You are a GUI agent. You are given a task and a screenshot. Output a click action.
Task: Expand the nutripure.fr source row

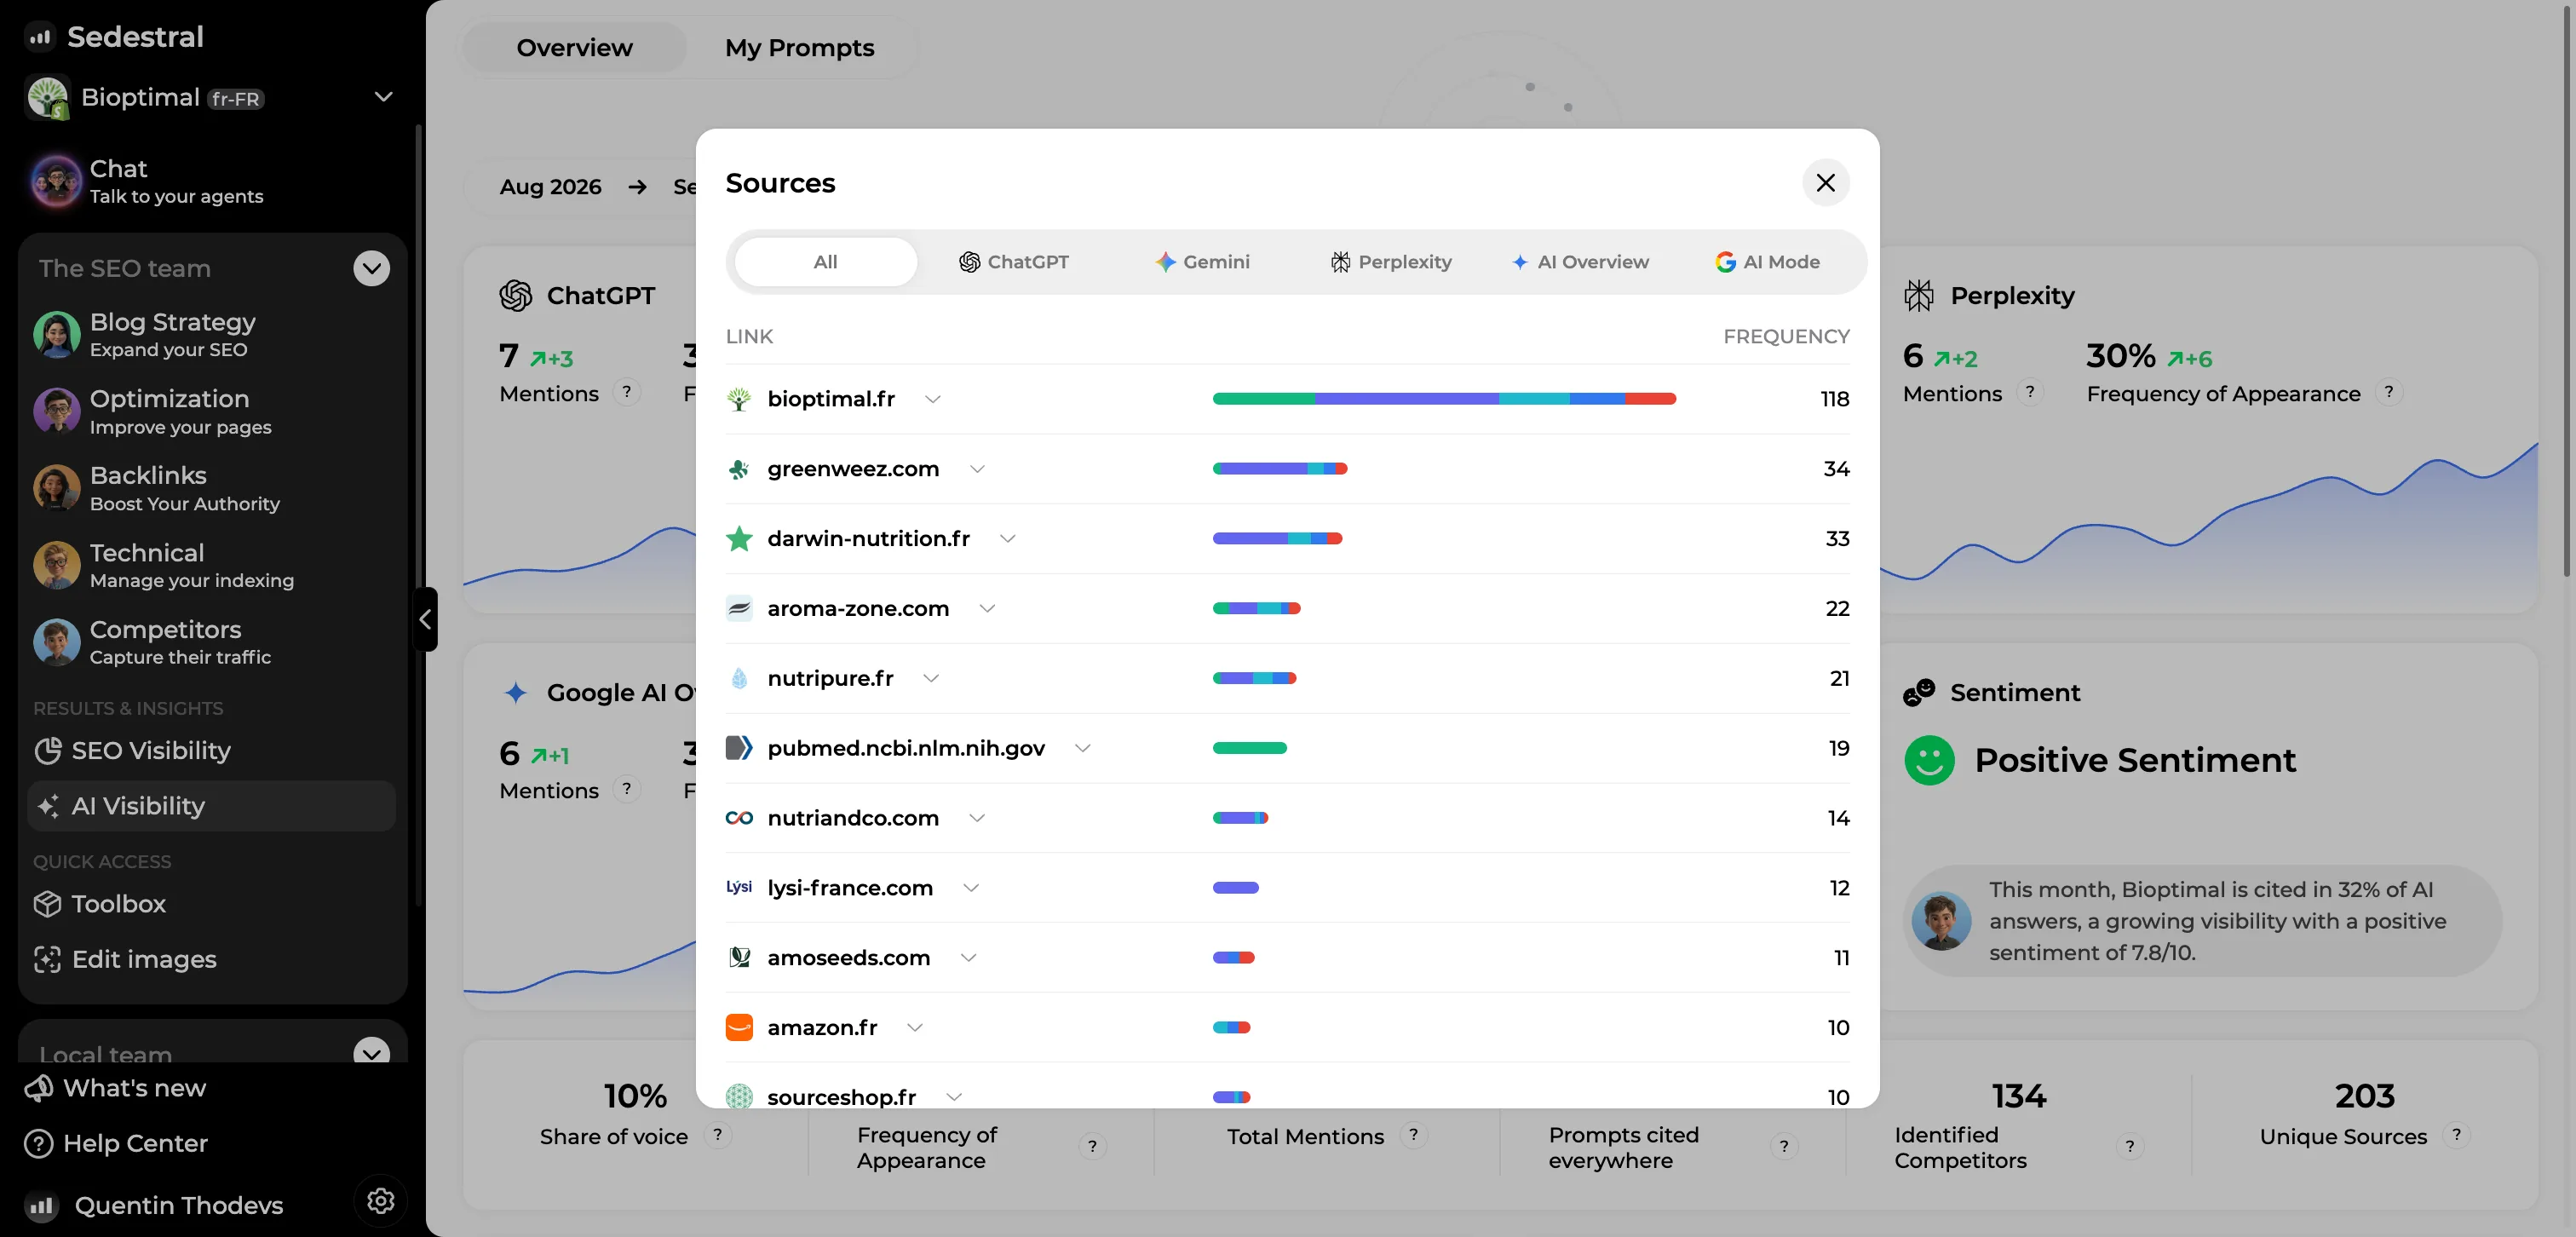(931, 679)
